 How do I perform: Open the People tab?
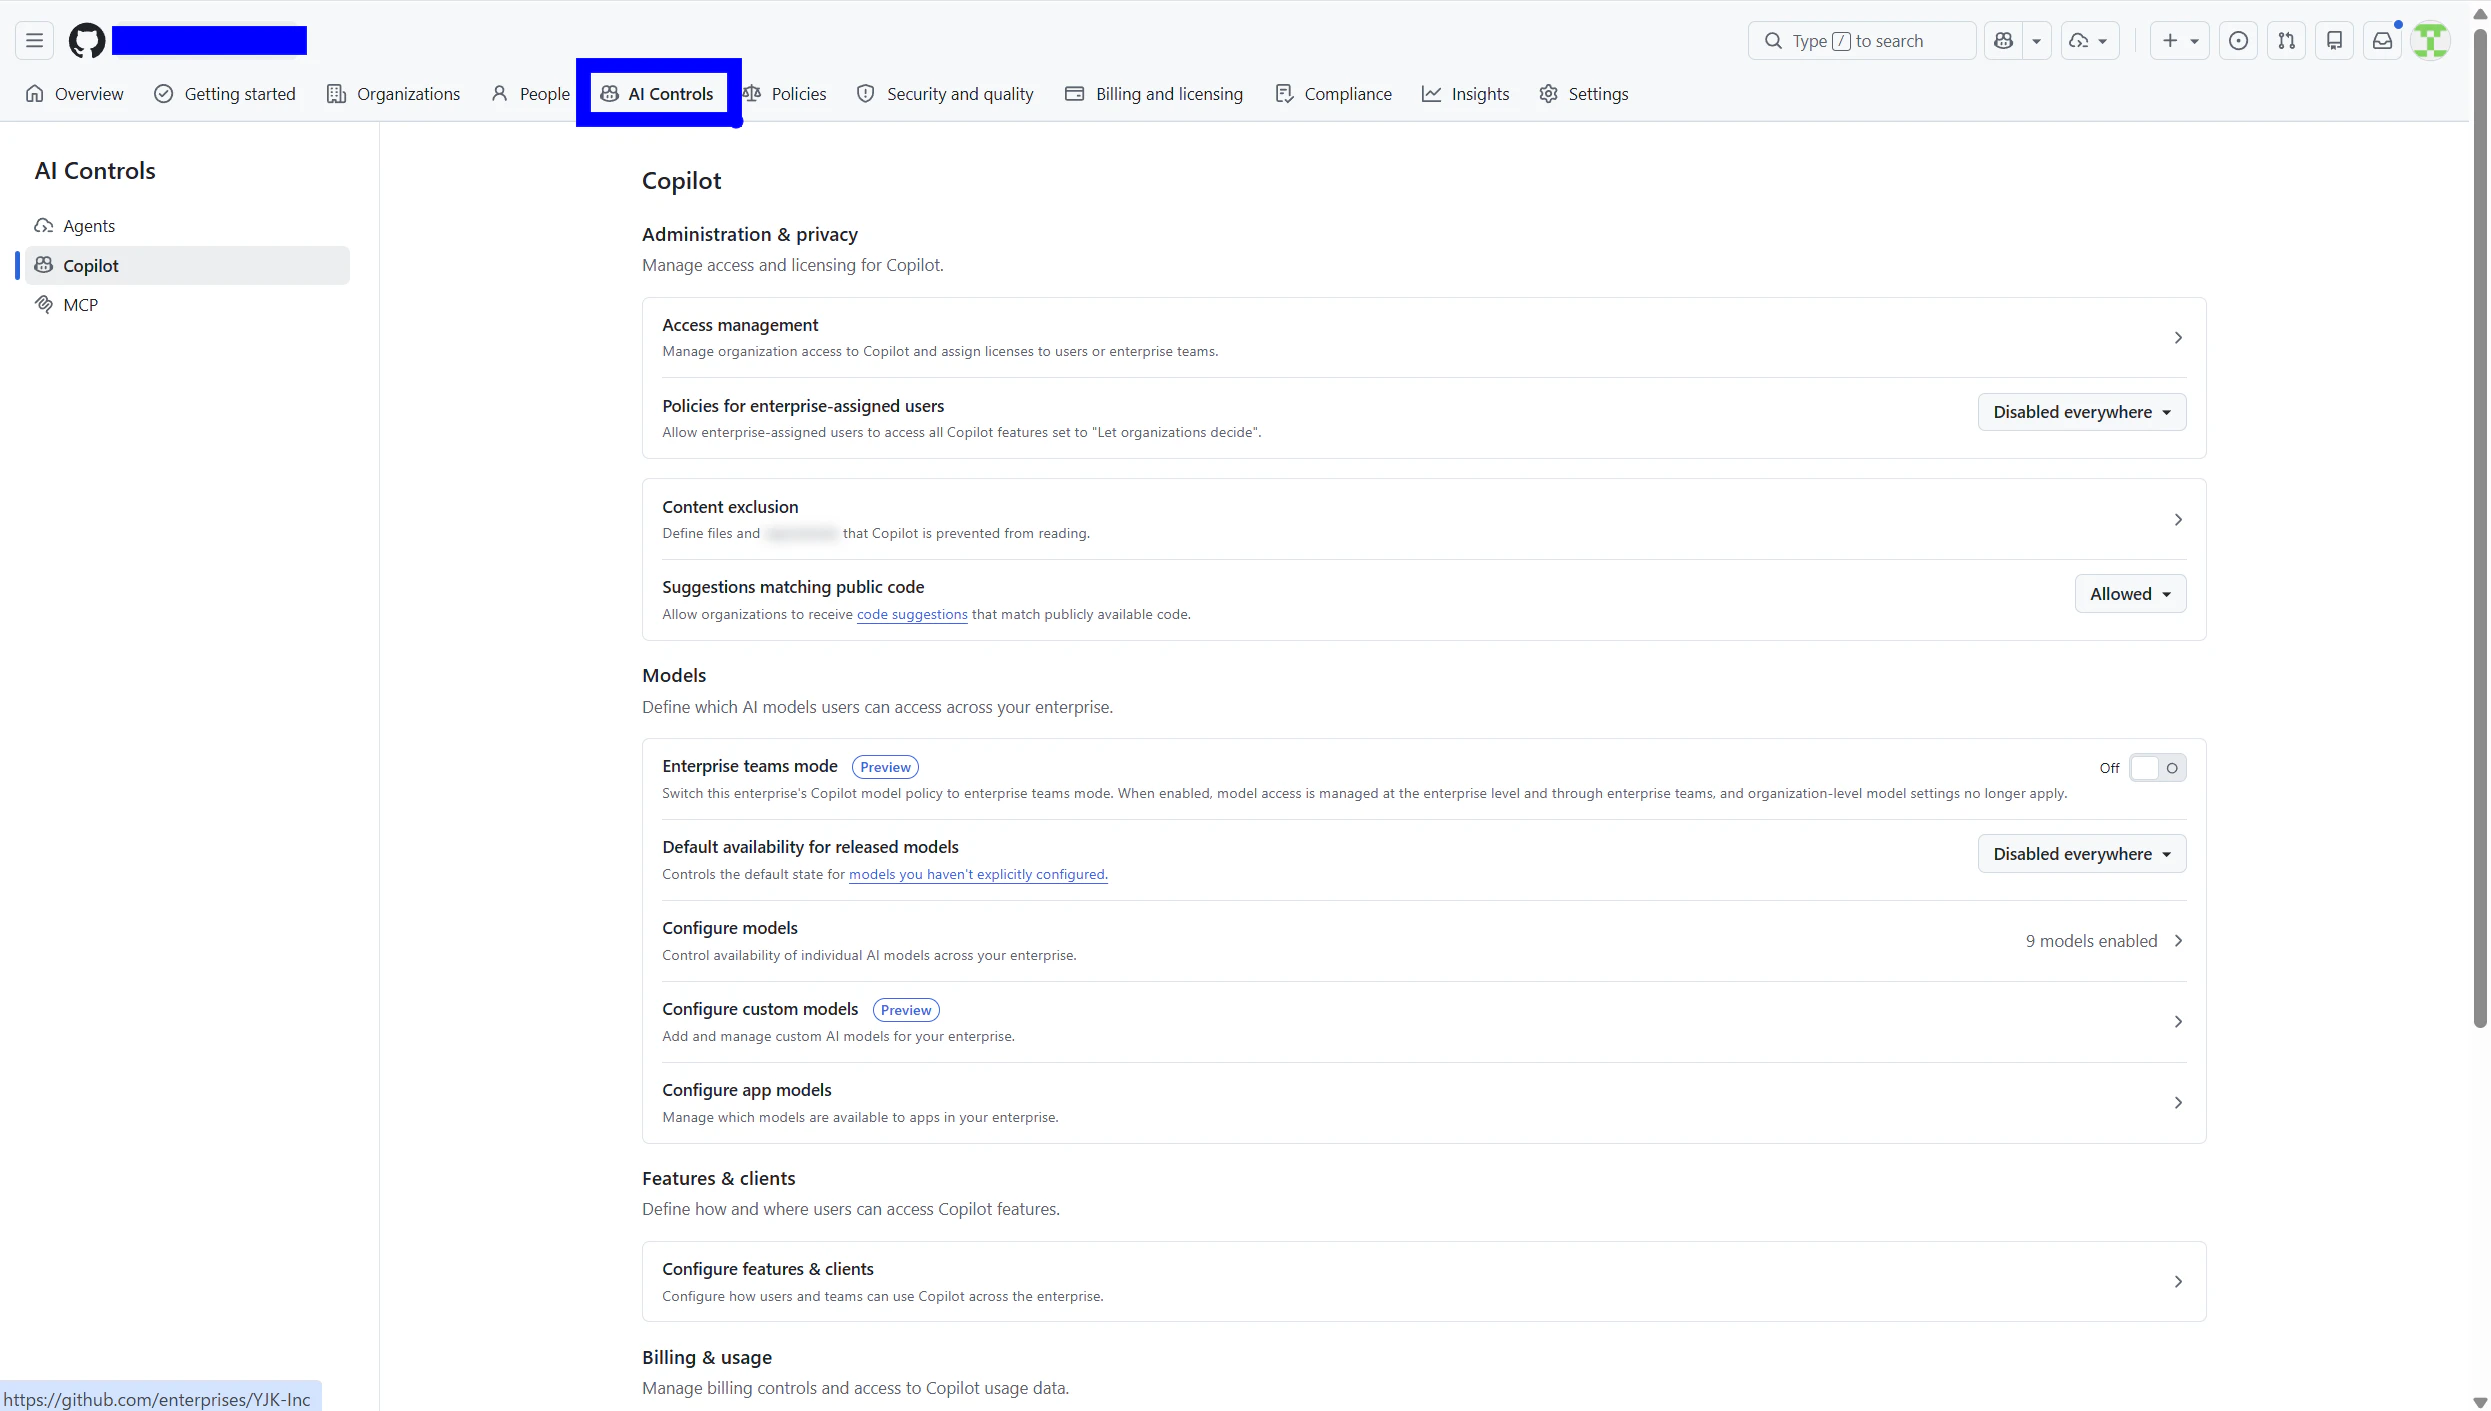click(530, 94)
